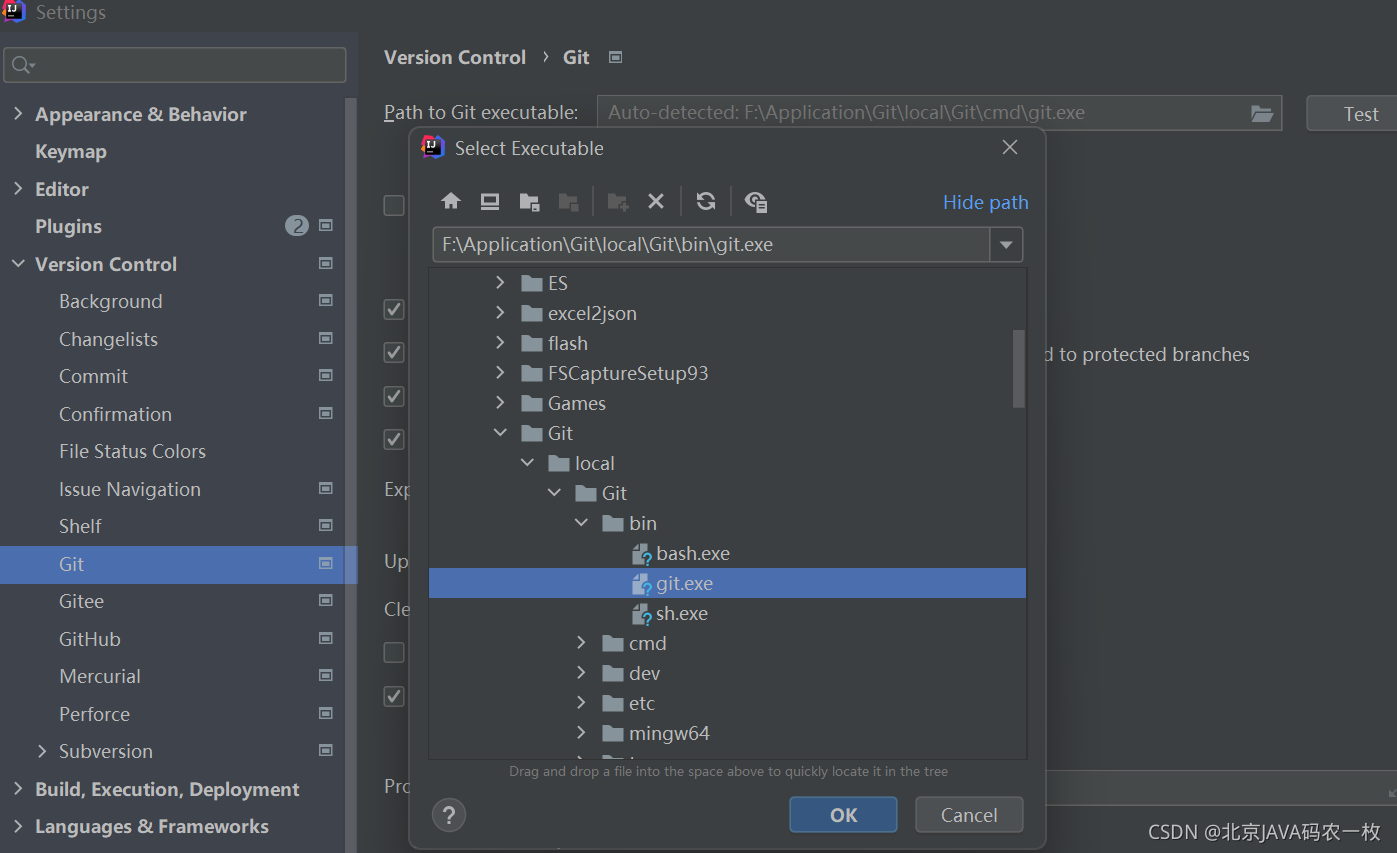Click the Hide path link
This screenshot has width=1397, height=853.
(986, 202)
